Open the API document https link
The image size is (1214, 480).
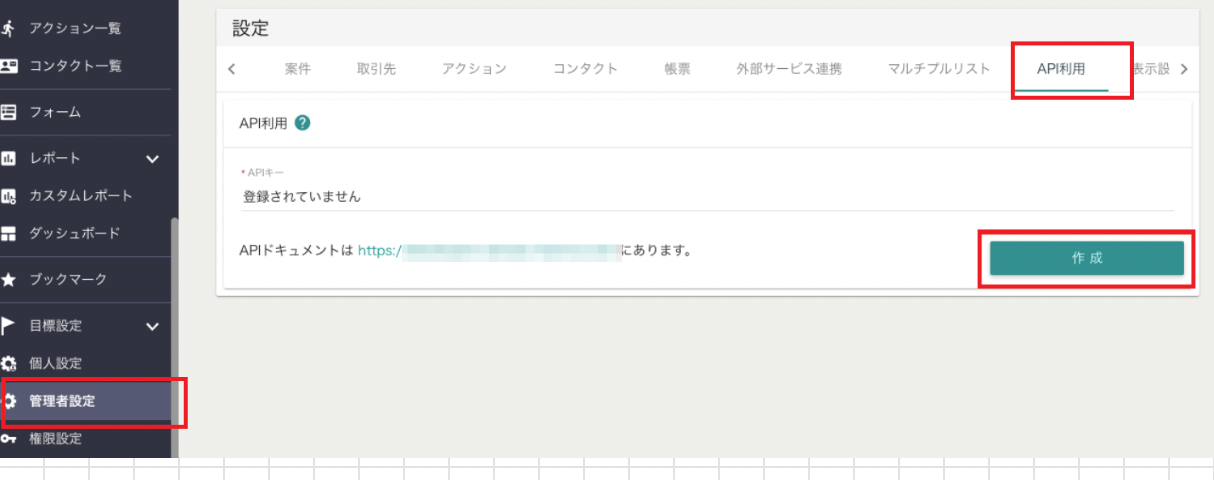[488, 251]
